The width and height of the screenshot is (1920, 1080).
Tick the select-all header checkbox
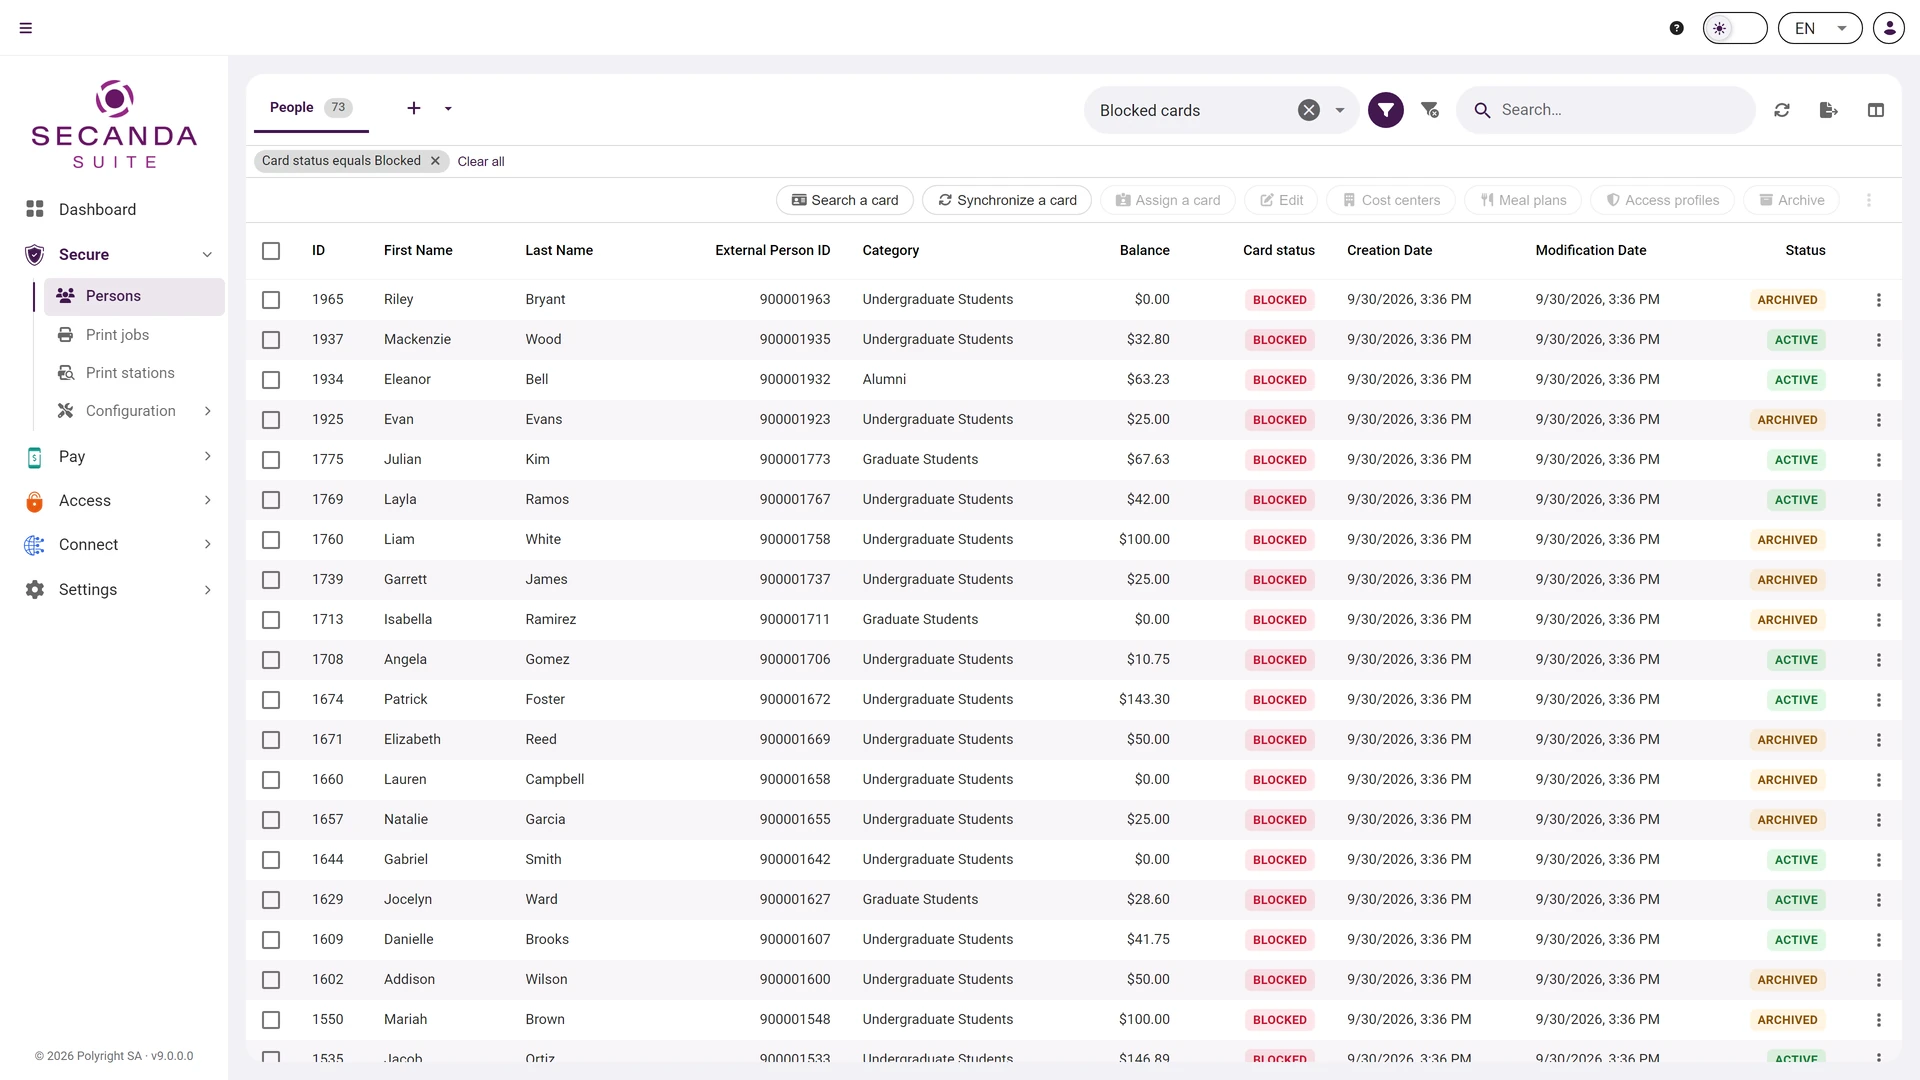click(271, 251)
